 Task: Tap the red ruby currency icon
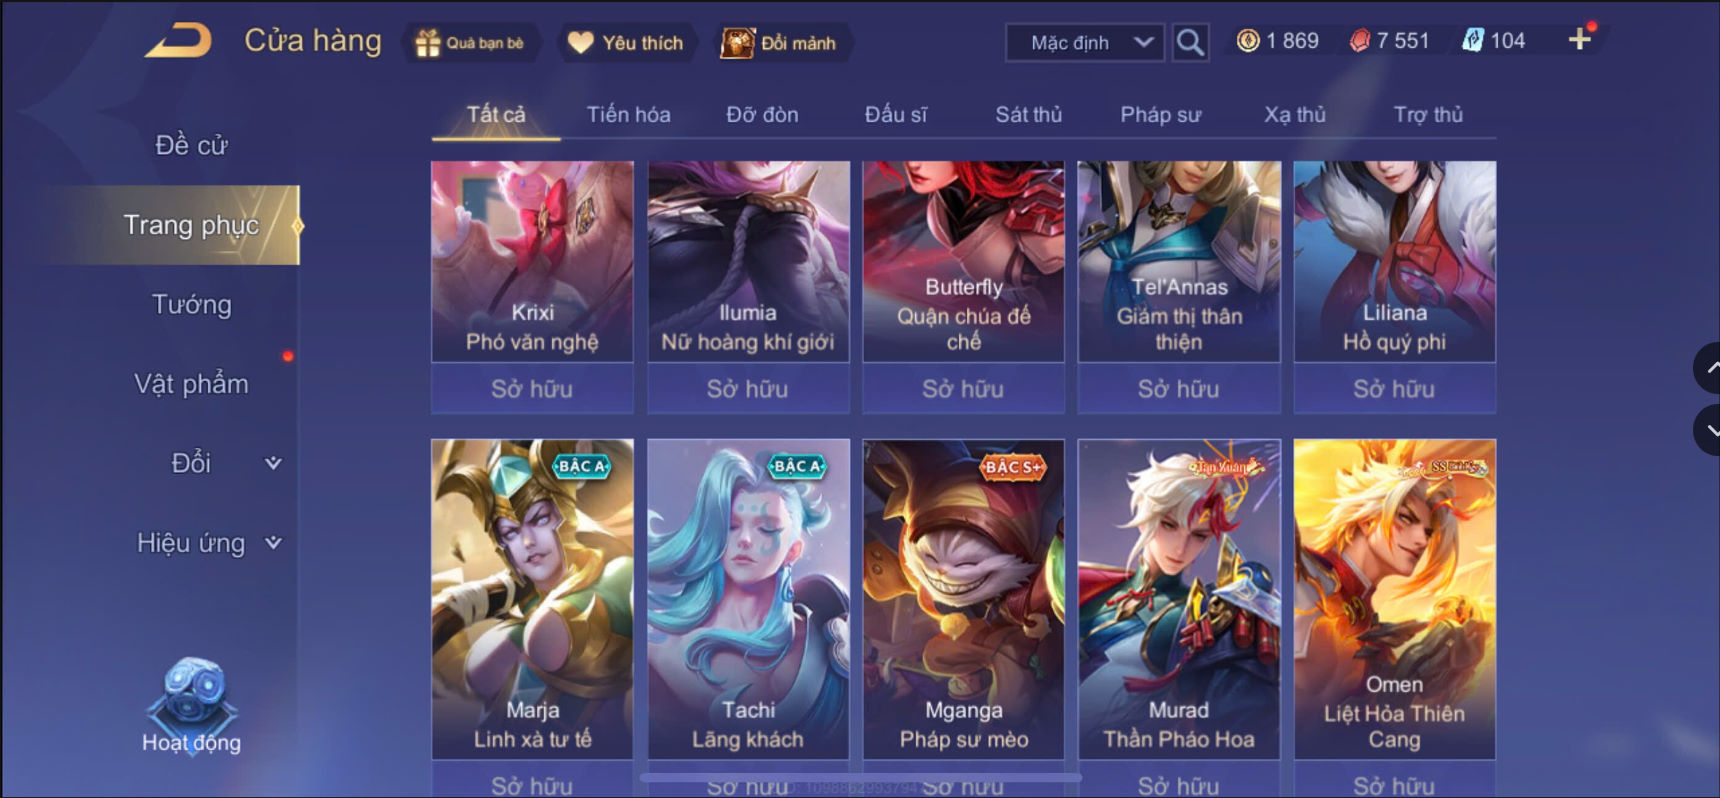1359,41
